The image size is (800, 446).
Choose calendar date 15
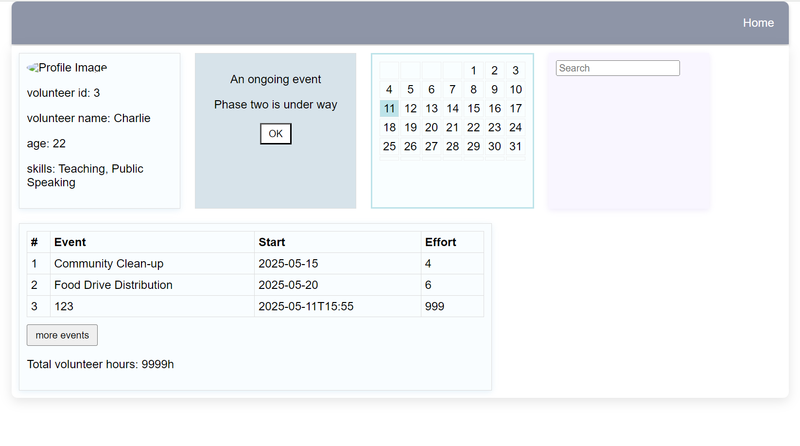473,108
